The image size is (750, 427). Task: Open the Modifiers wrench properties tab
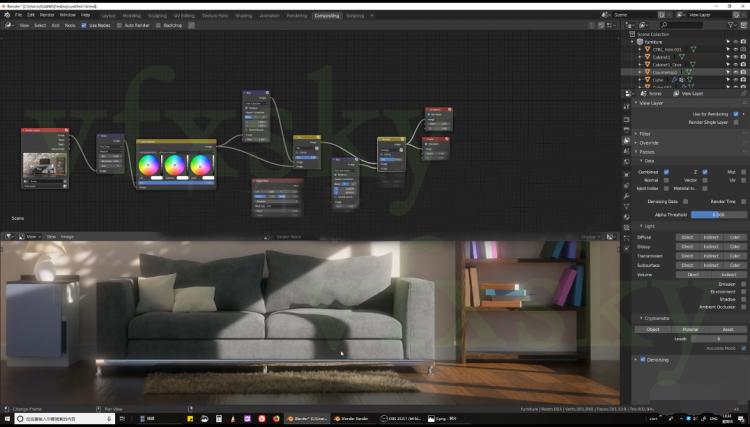(x=627, y=196)
